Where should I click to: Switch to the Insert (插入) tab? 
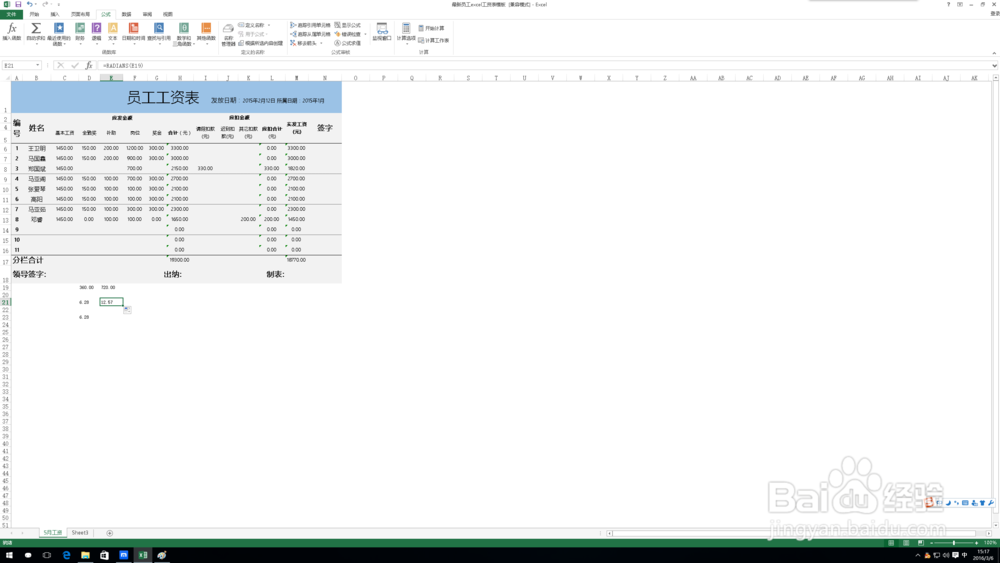pos(55,14)
